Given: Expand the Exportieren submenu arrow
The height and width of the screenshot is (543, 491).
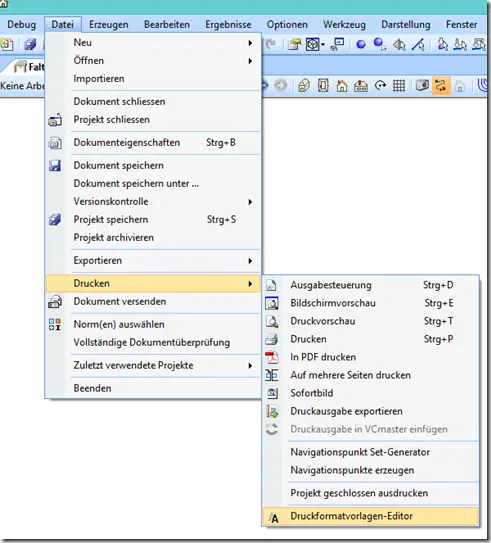Looking at the screenshot, I should point(250,261).
